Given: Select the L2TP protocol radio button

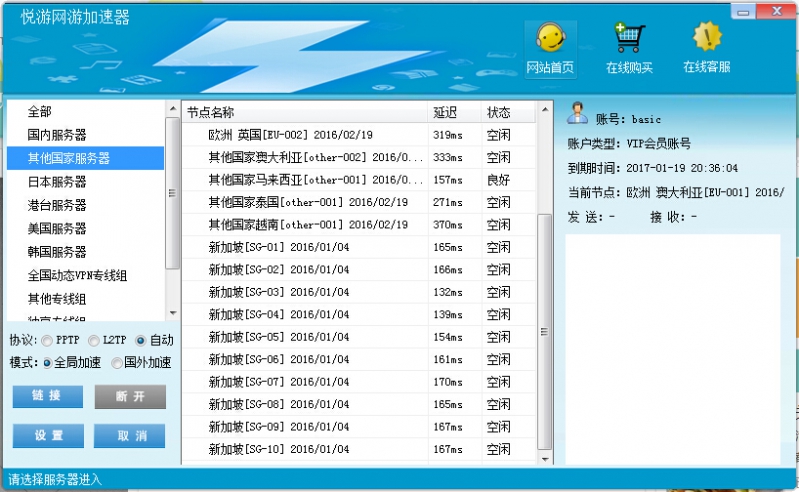Looking at the screenshot, I should point(94,340).
